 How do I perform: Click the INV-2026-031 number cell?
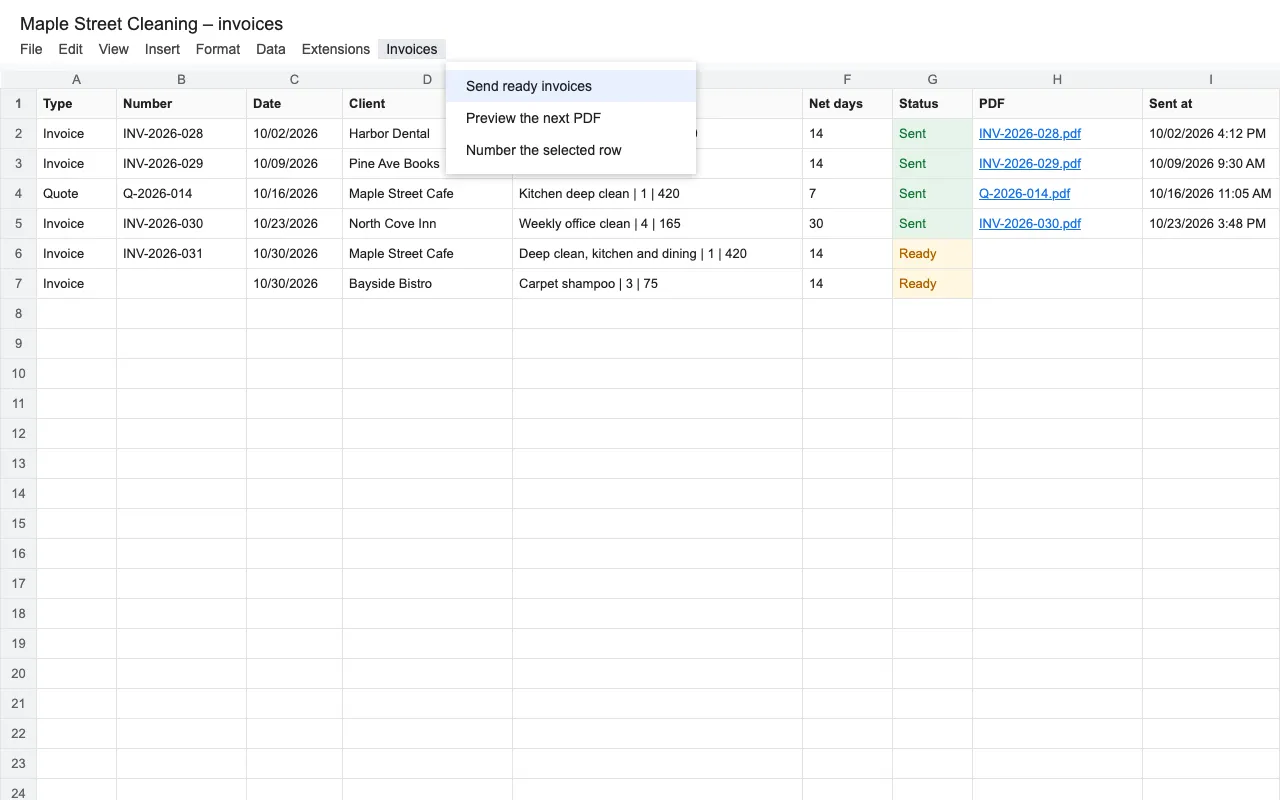pos(181,253)
